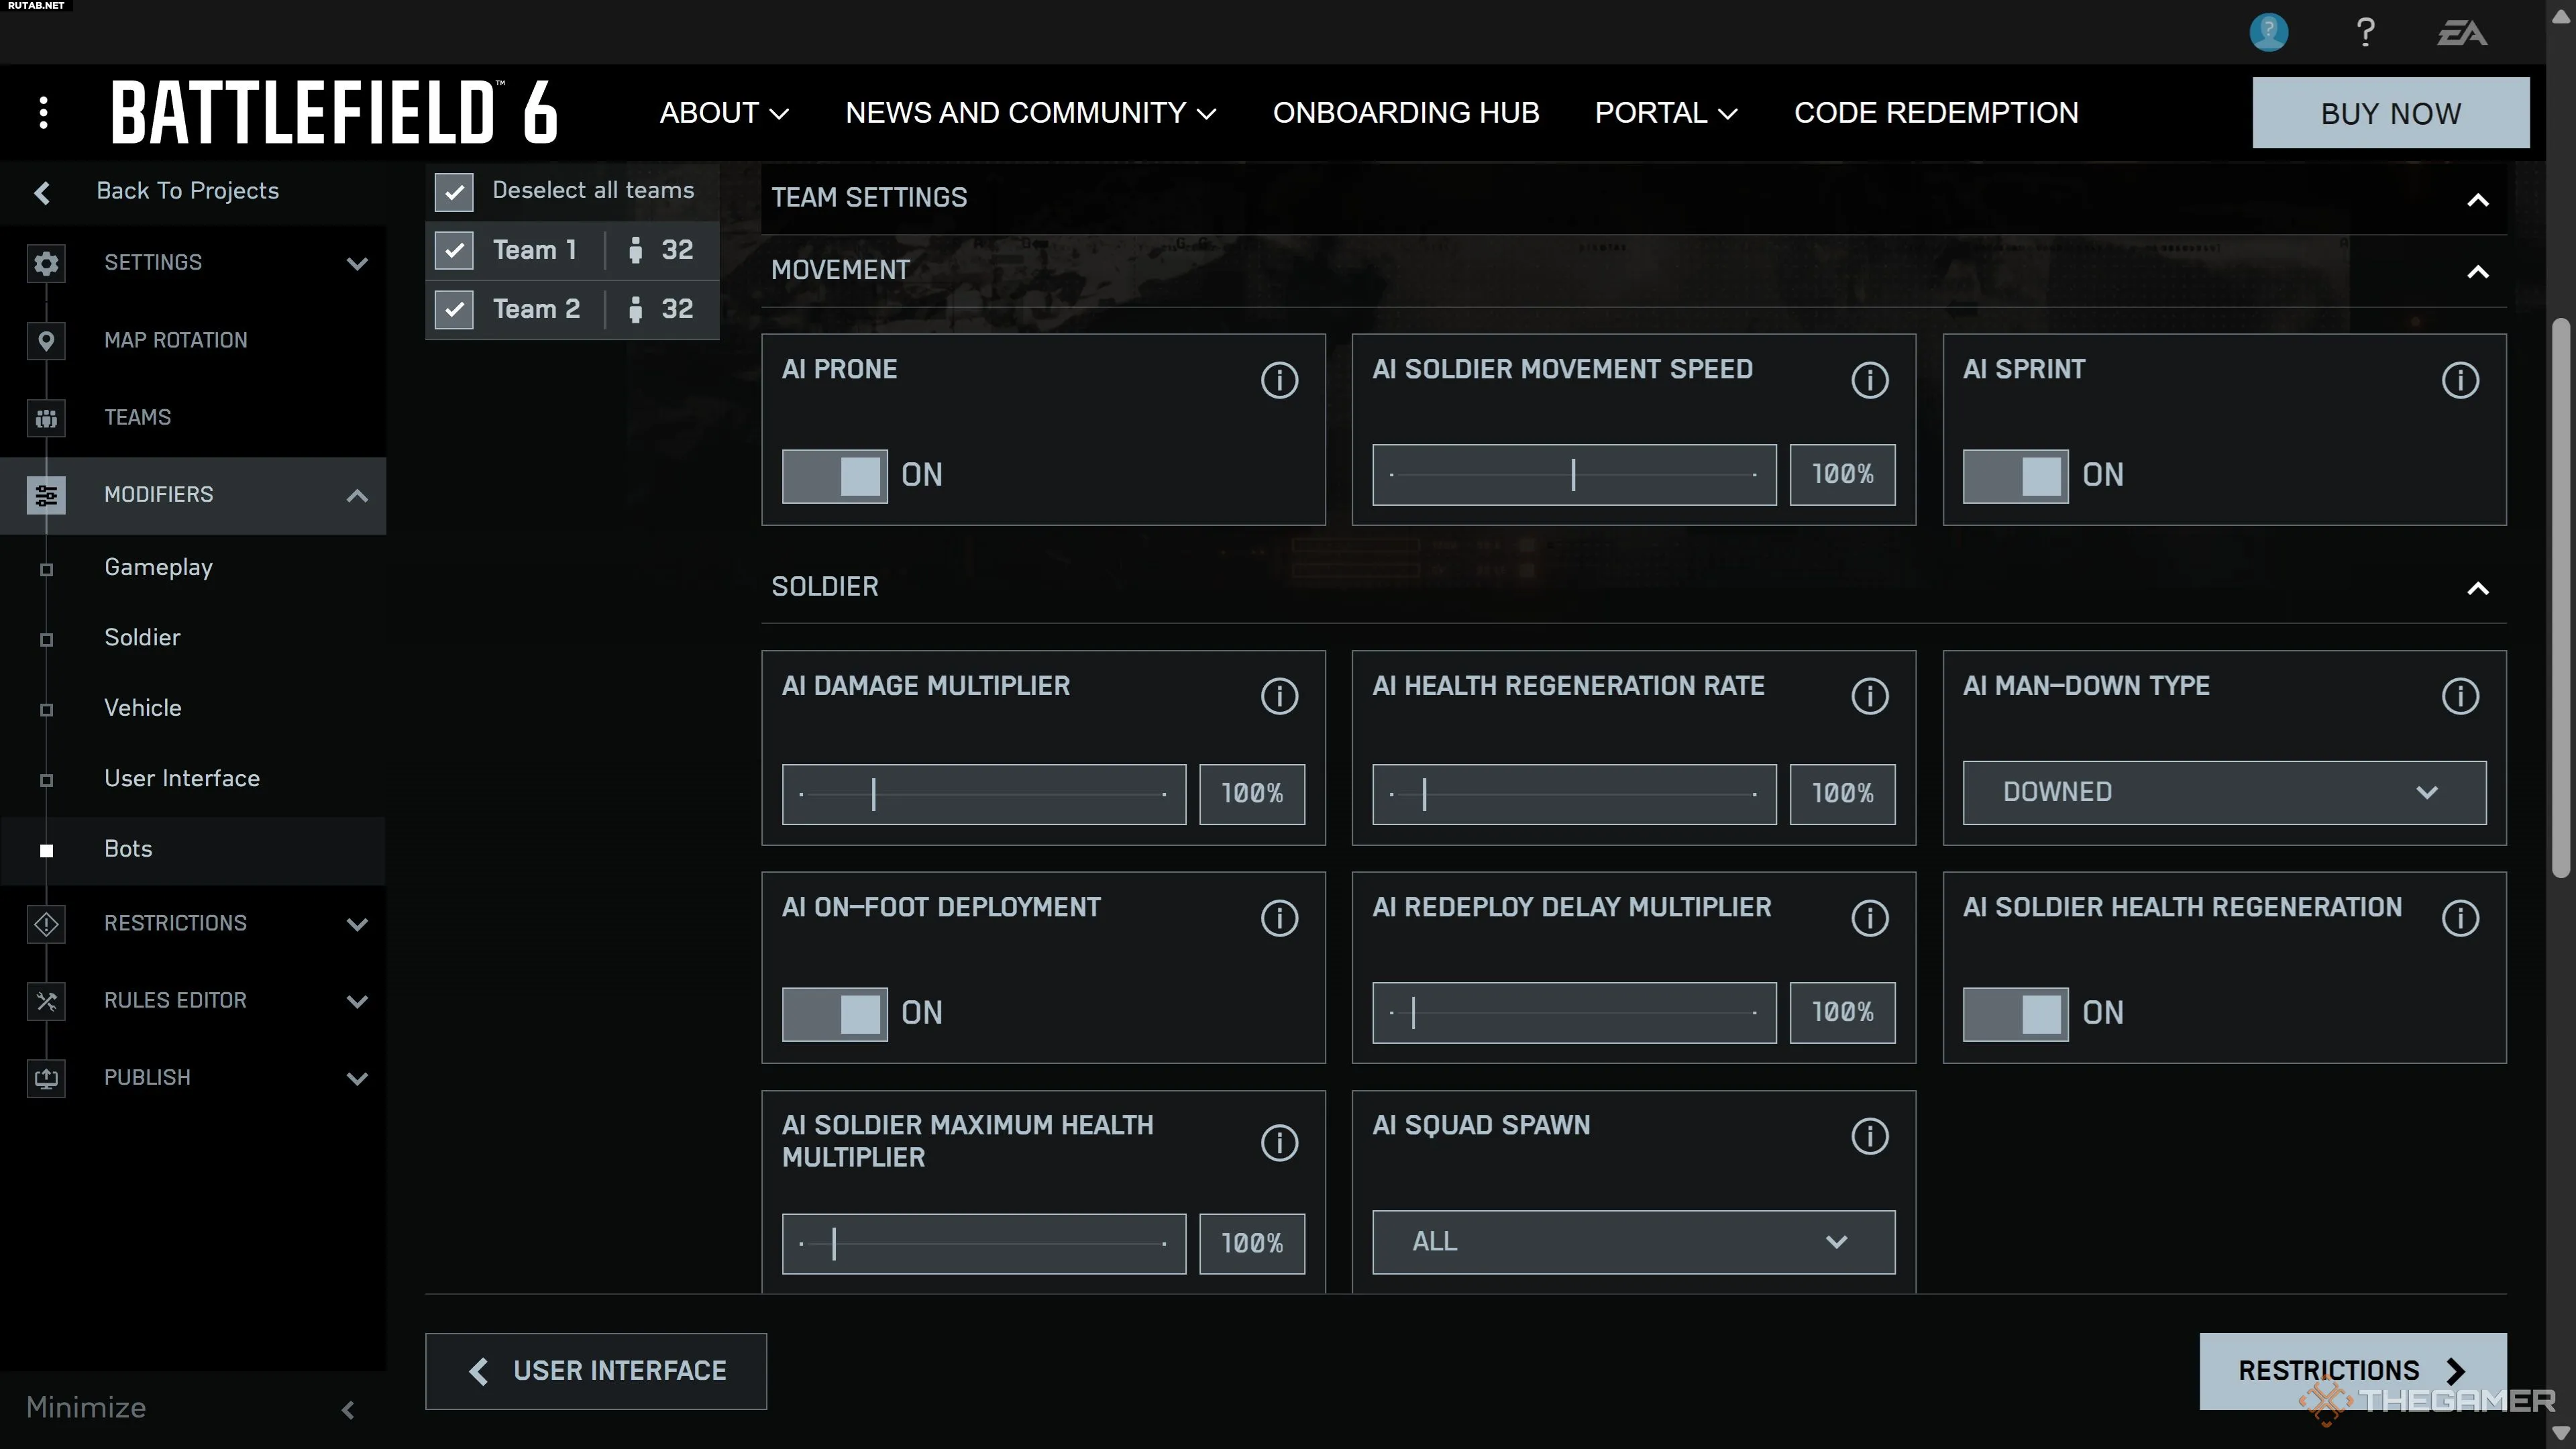
Task: Click the AI Squad Spawn info icon
Action: pyautogui.click(x=1869, y=1136)
